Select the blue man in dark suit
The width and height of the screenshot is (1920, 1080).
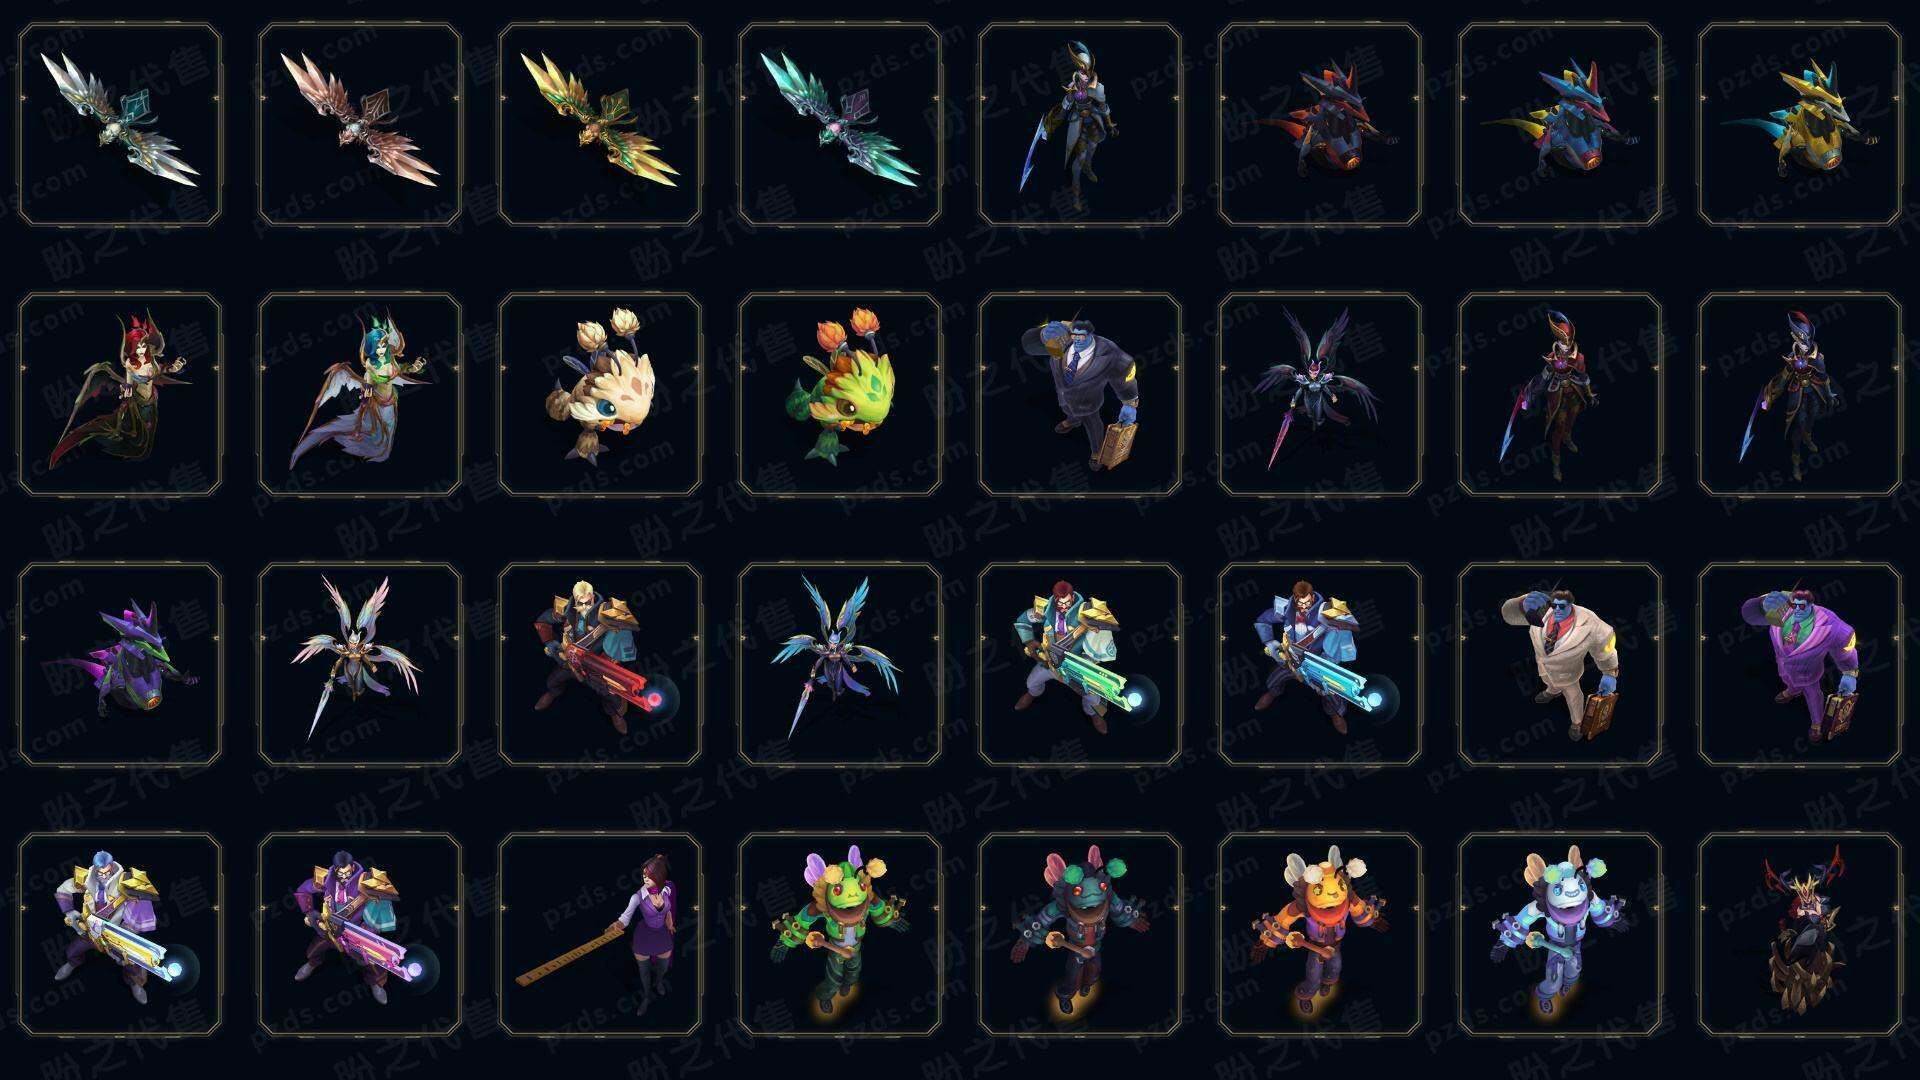(x=1080, y=394)
